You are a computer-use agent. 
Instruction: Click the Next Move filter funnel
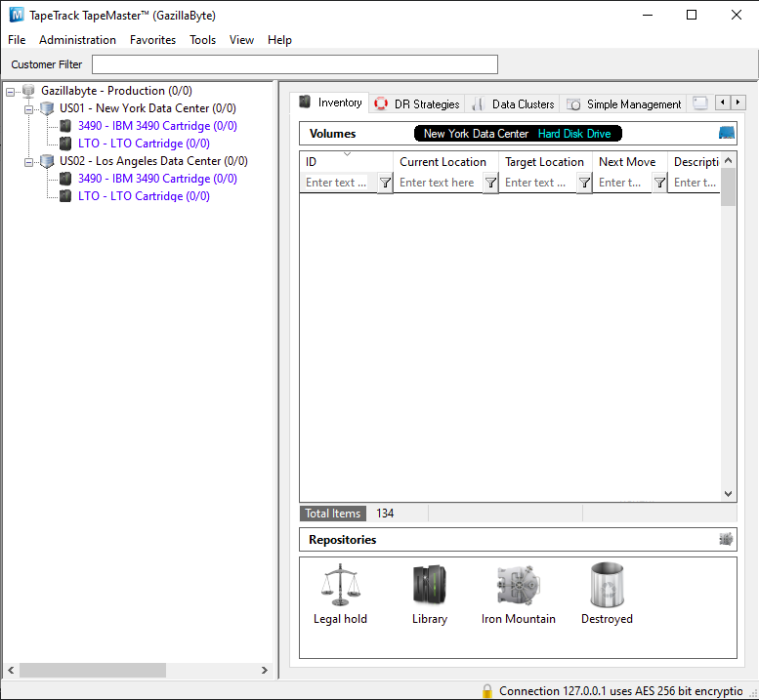tap(660, 183)
